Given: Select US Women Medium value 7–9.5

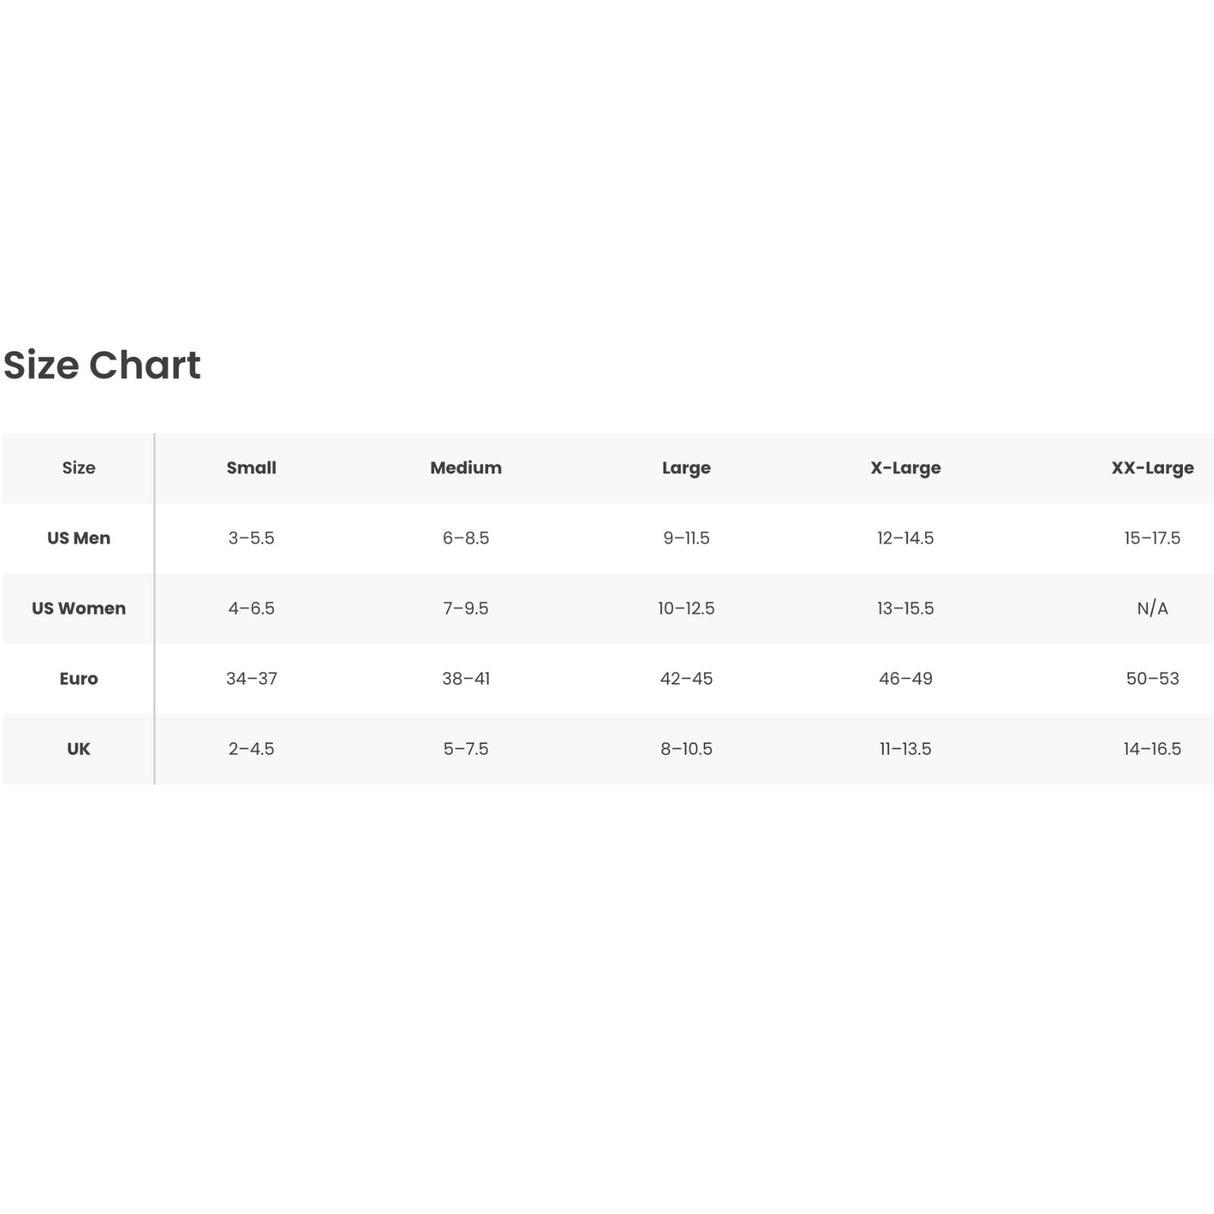Looking at the screenshot, I should pos(466,608).
